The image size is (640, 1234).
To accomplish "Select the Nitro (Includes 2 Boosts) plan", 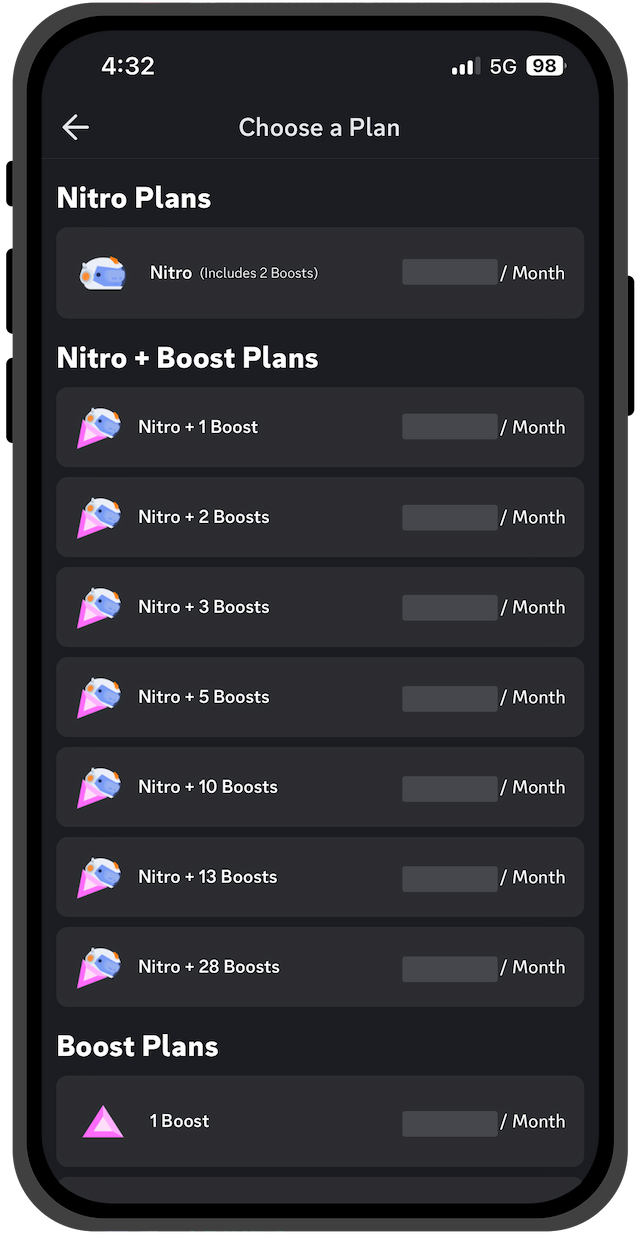I will (x=320, y=273).
